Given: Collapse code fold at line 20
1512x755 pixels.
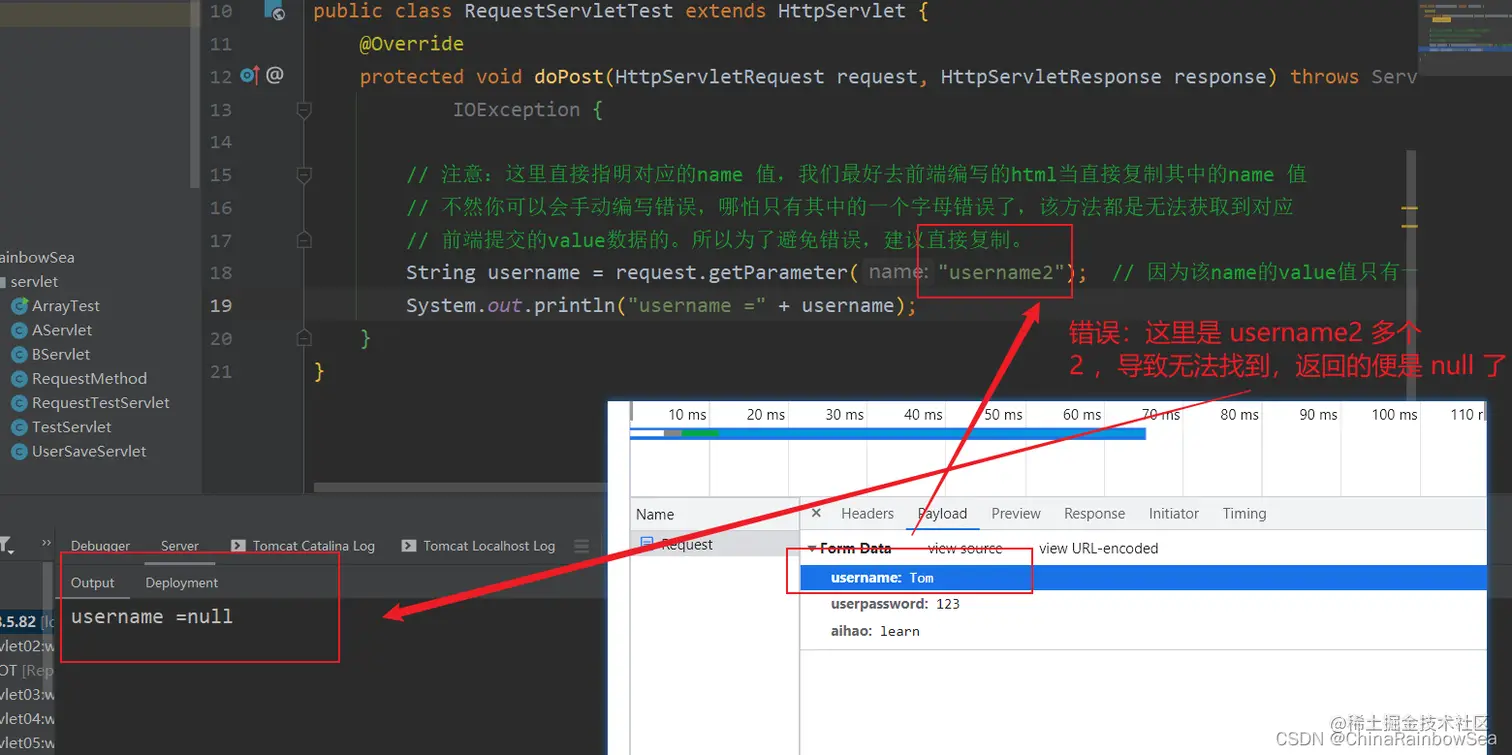Looking at the screenshot, I should point(304,338).
